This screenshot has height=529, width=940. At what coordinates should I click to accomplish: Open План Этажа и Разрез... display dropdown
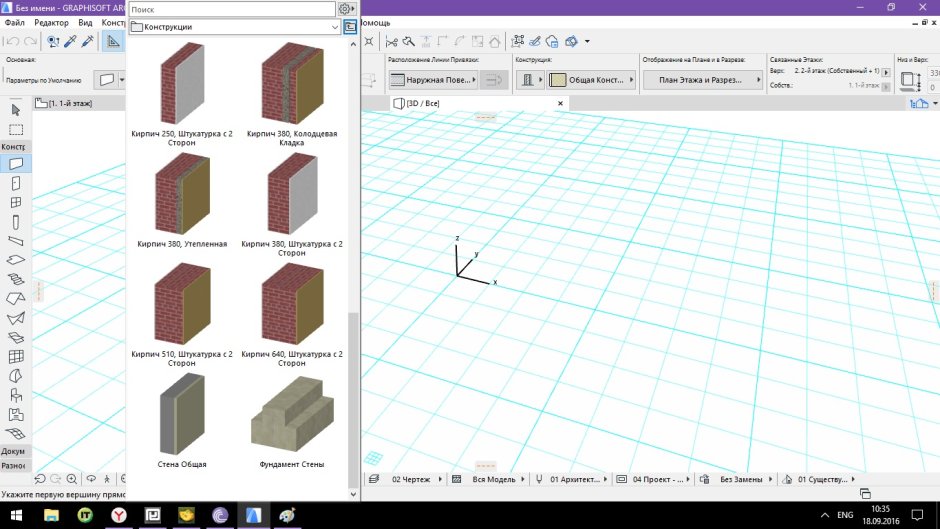[703, 80]
